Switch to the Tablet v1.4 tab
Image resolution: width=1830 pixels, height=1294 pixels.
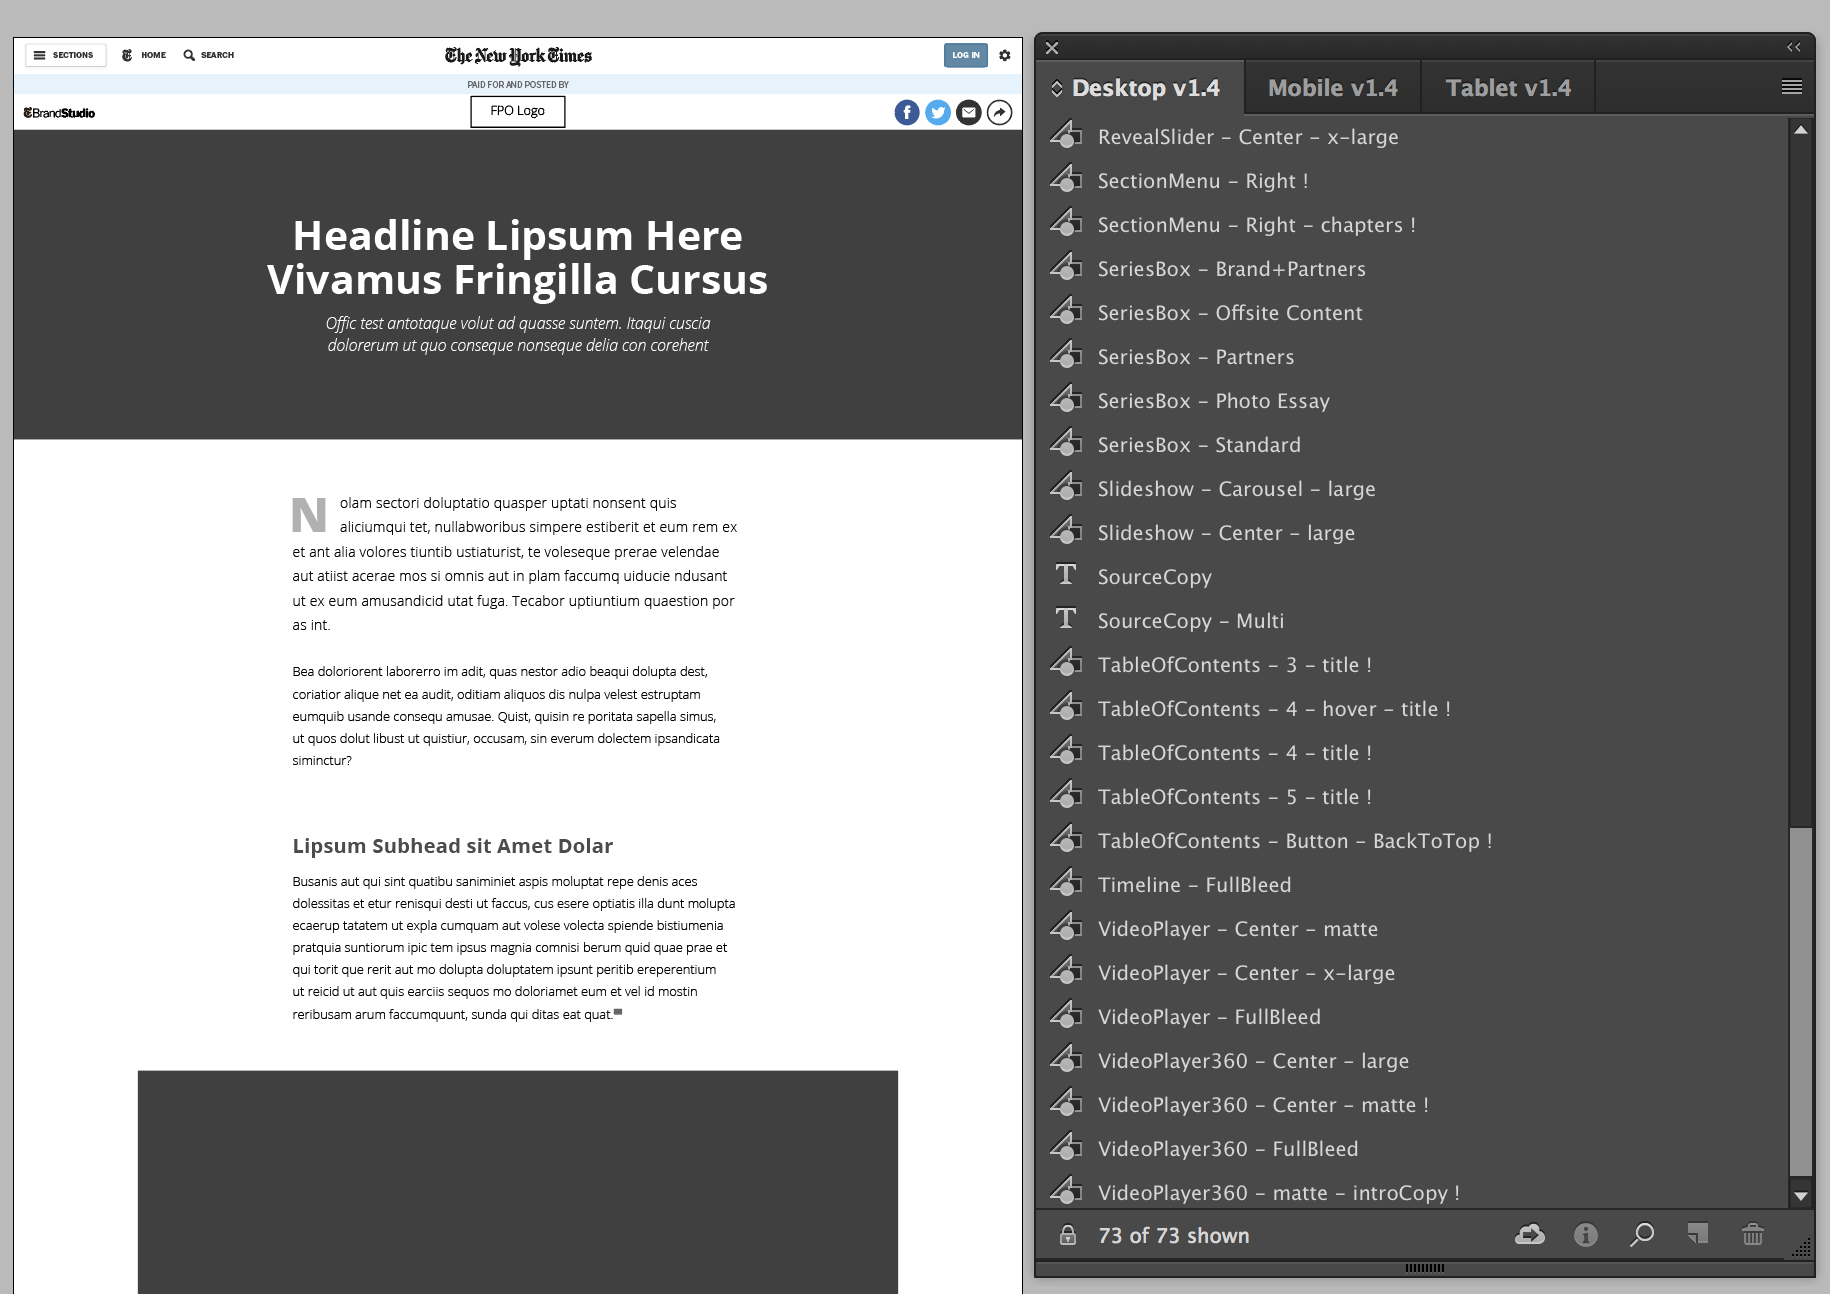1508,88
